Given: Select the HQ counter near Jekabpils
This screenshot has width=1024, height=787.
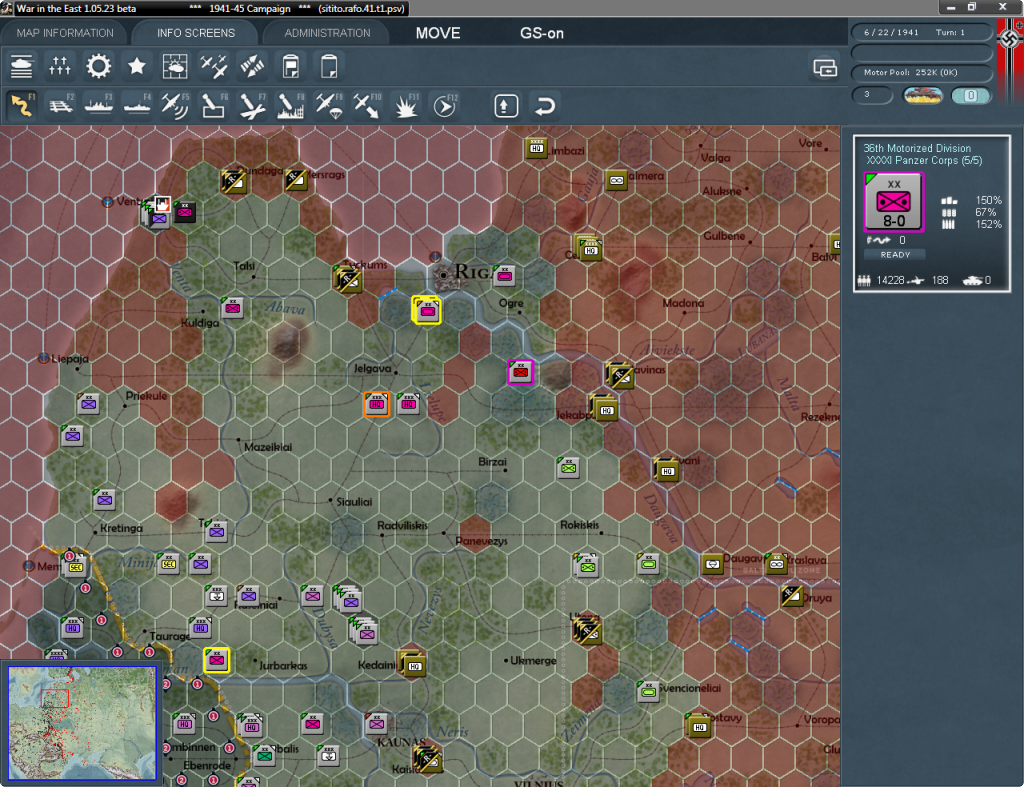Looking at the screenshot, I should (605, 409).
